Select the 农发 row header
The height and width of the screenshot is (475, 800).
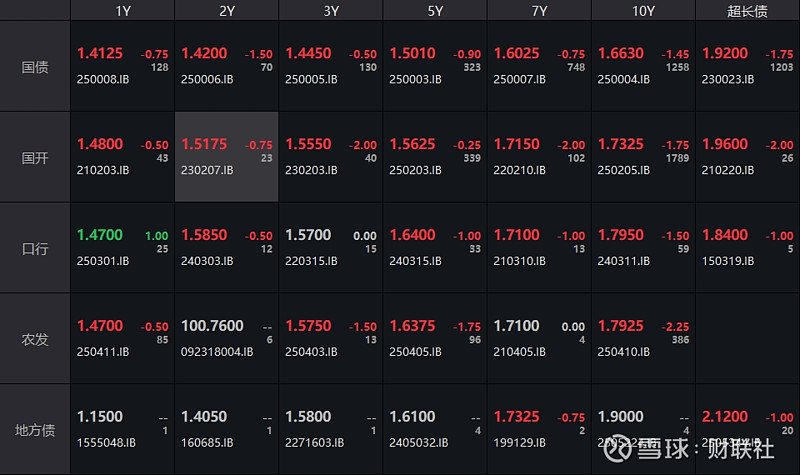click(x=35, y=339)
